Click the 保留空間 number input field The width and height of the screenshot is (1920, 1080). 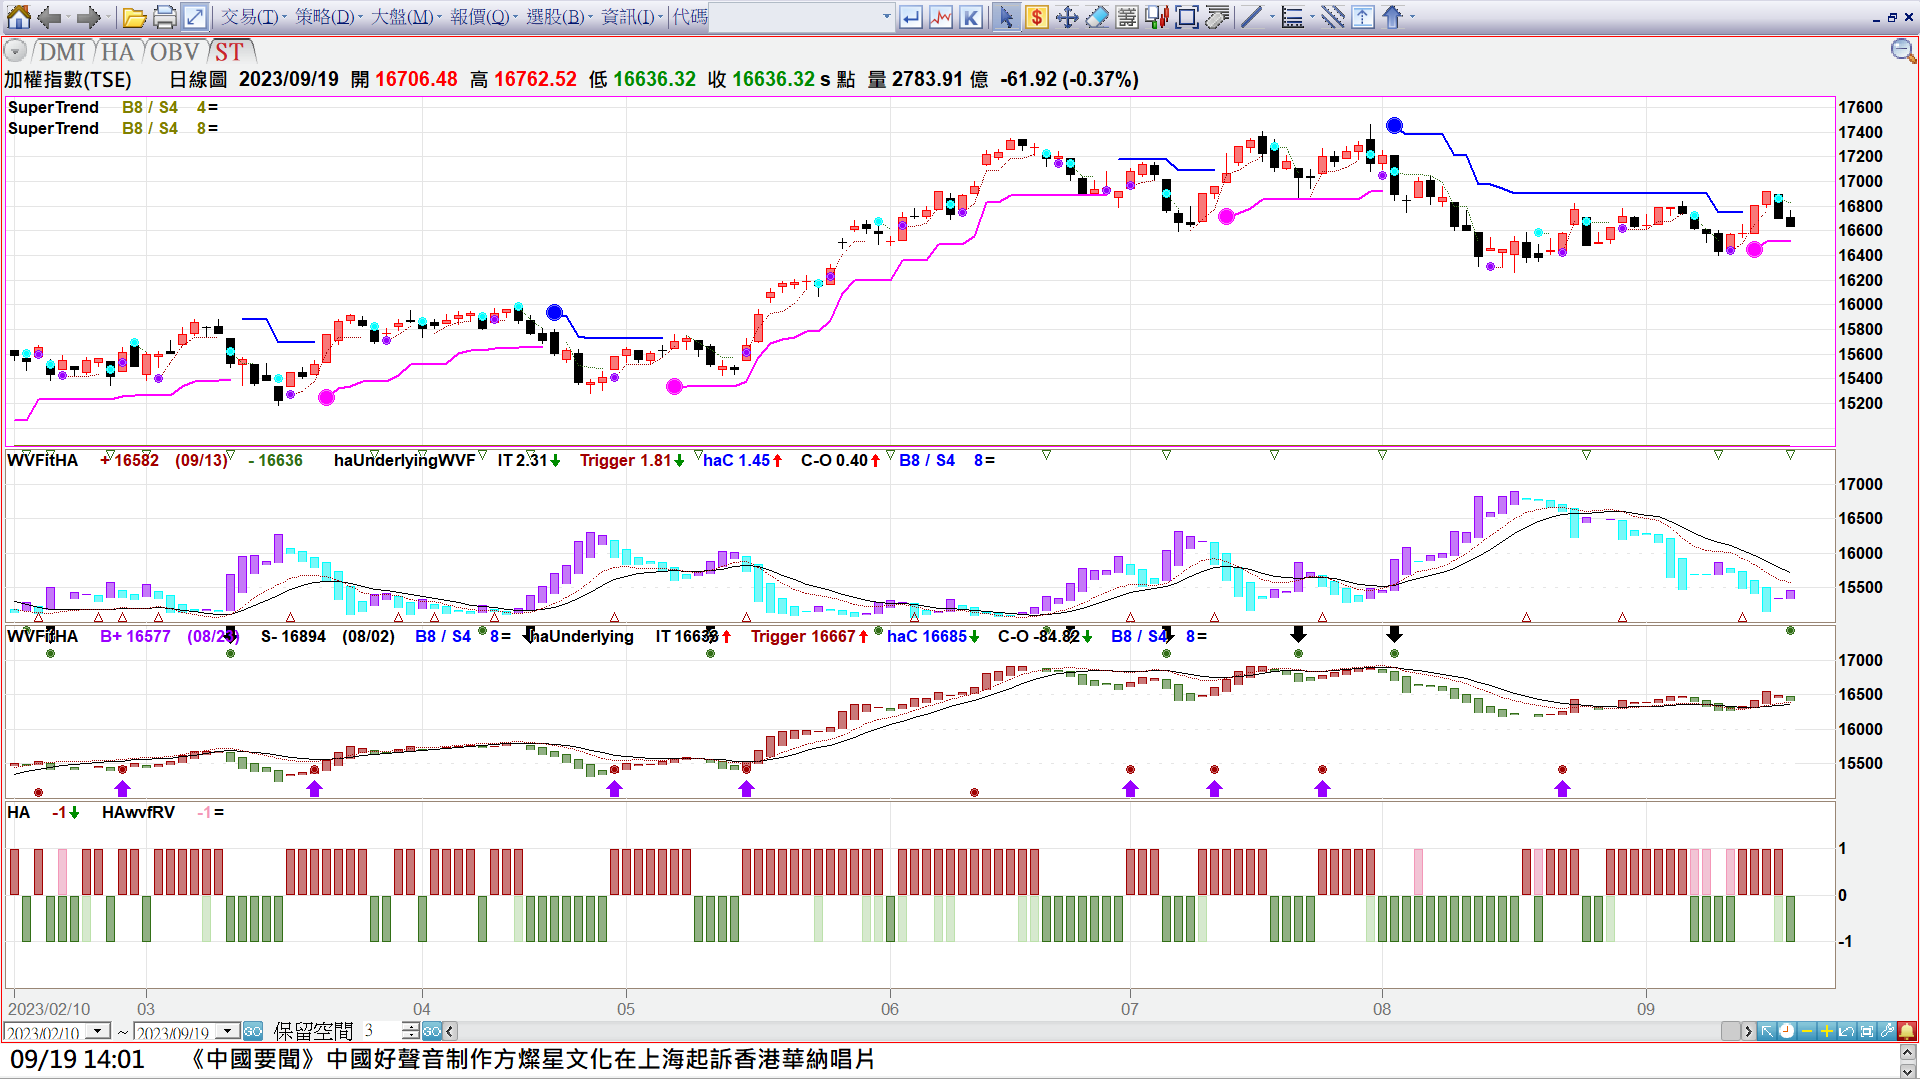380,1031
